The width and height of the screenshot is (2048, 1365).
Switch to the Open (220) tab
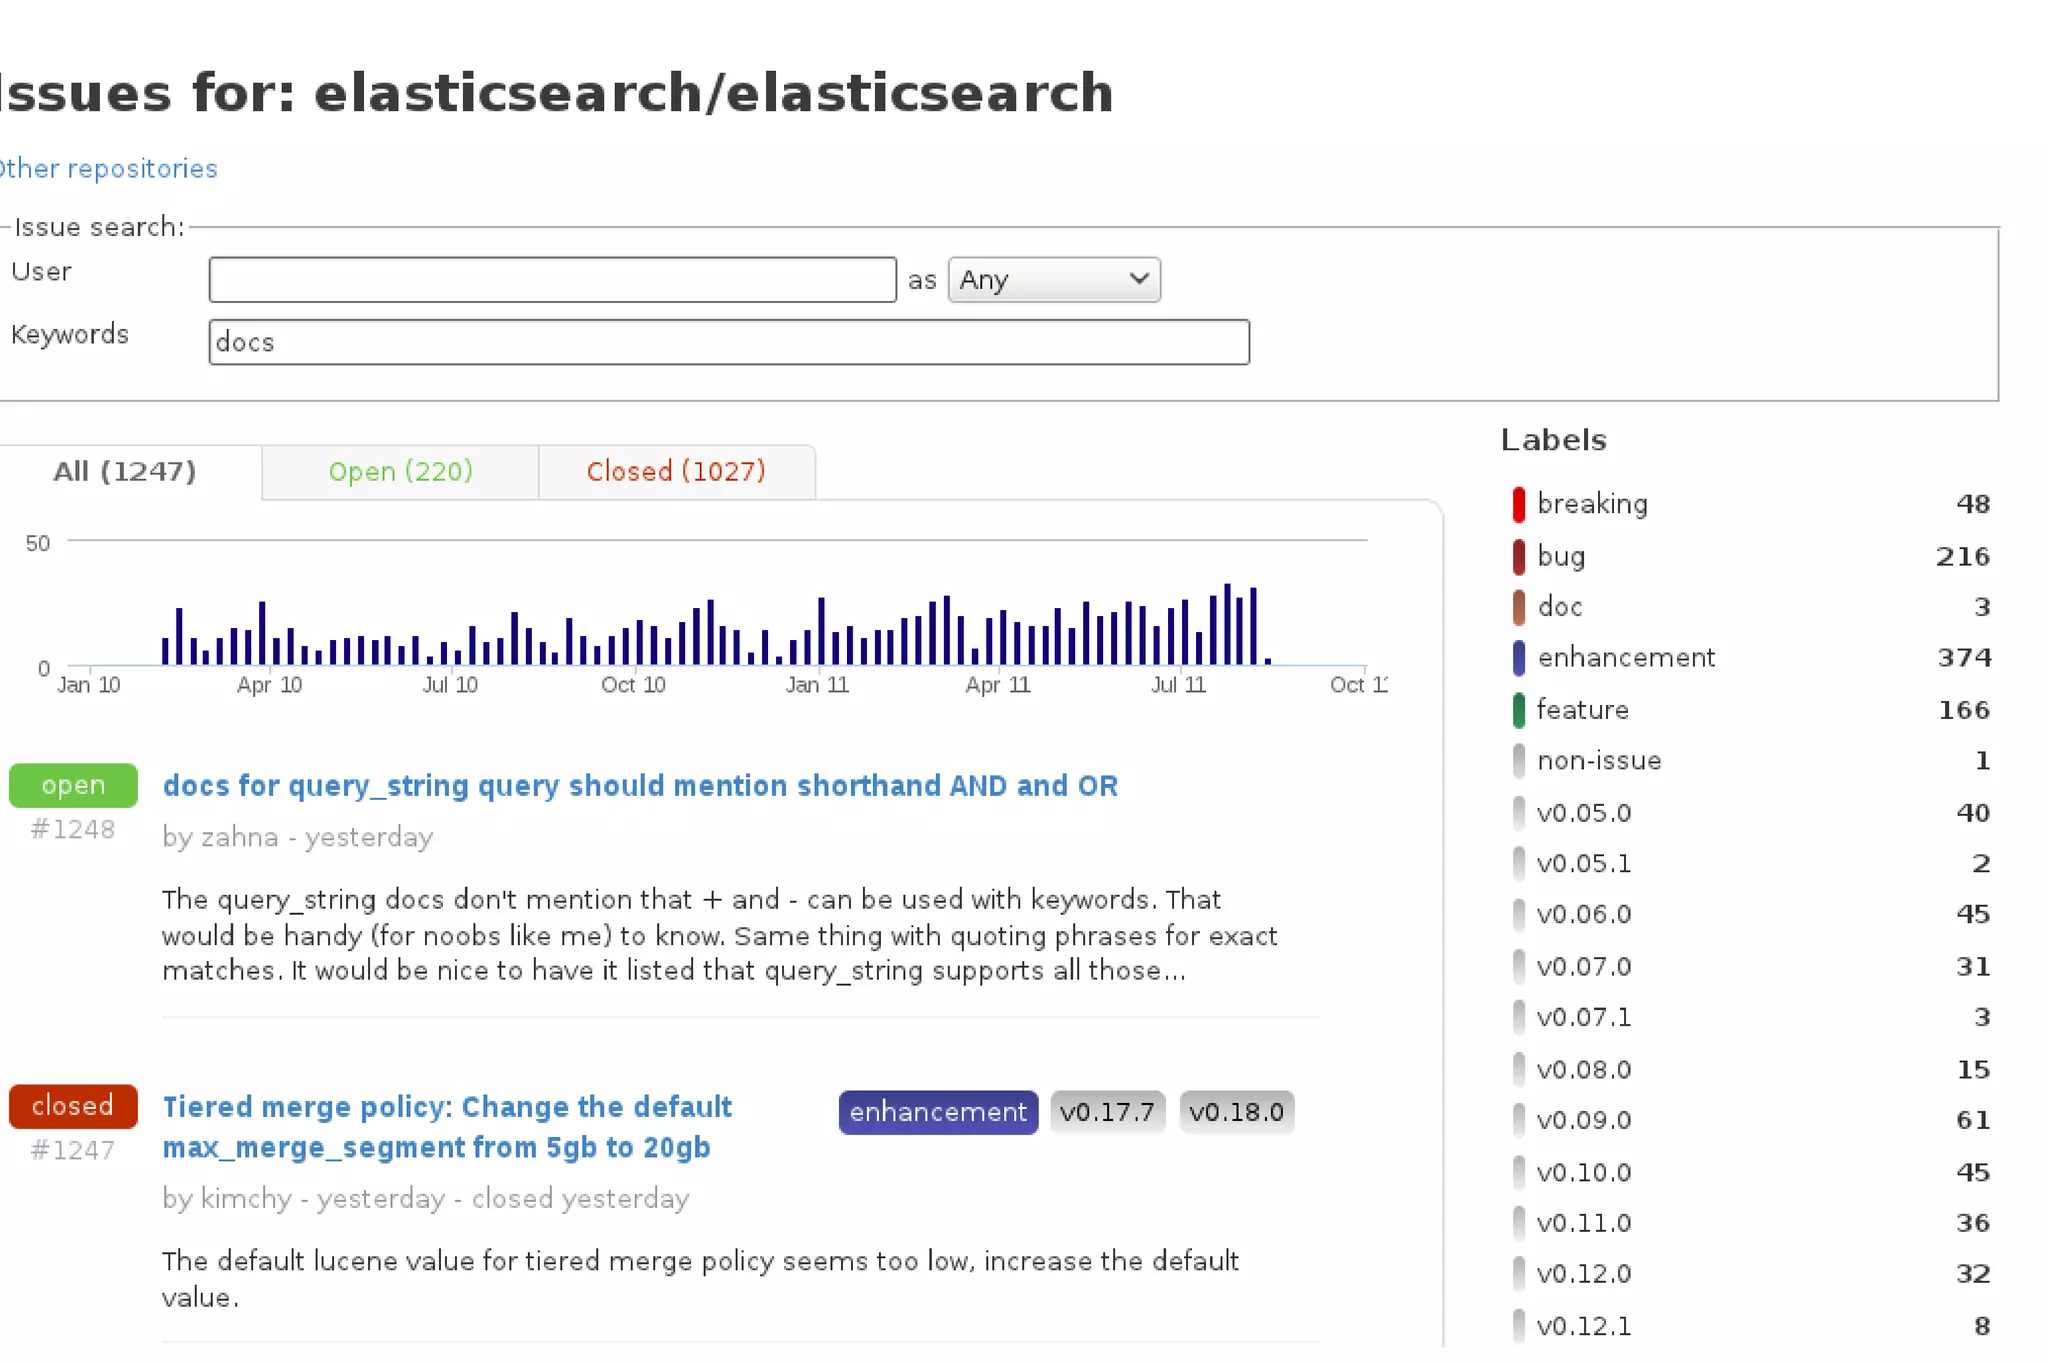click(x=400, y=471)
